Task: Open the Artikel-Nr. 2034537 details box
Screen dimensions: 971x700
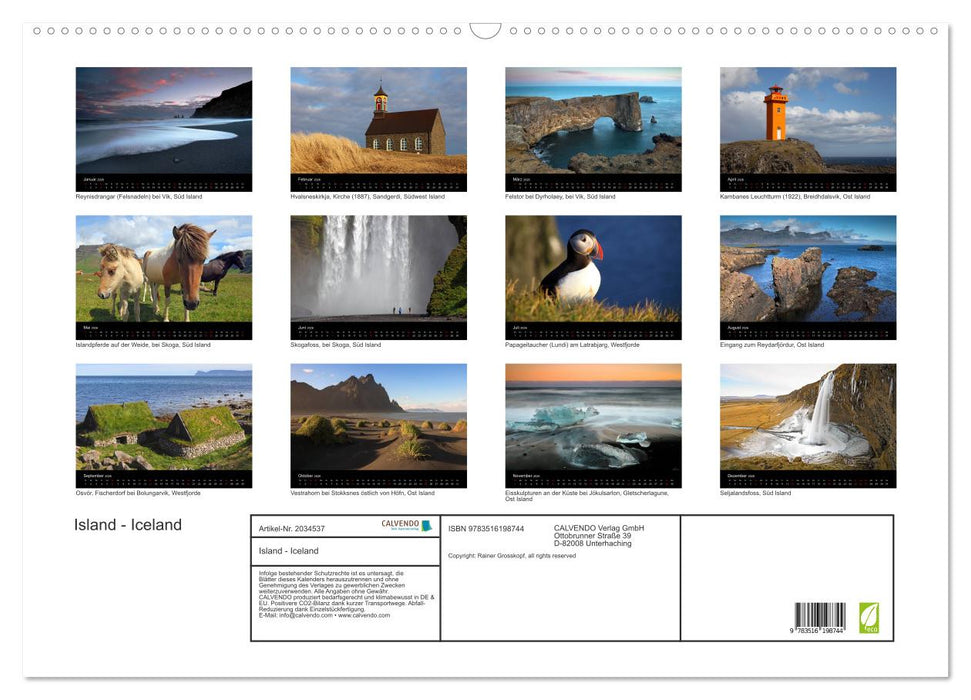Action: [x=292, y=525]
